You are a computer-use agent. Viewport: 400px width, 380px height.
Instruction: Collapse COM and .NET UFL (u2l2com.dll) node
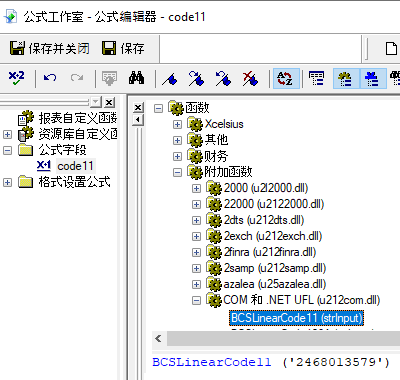[196, 301]
